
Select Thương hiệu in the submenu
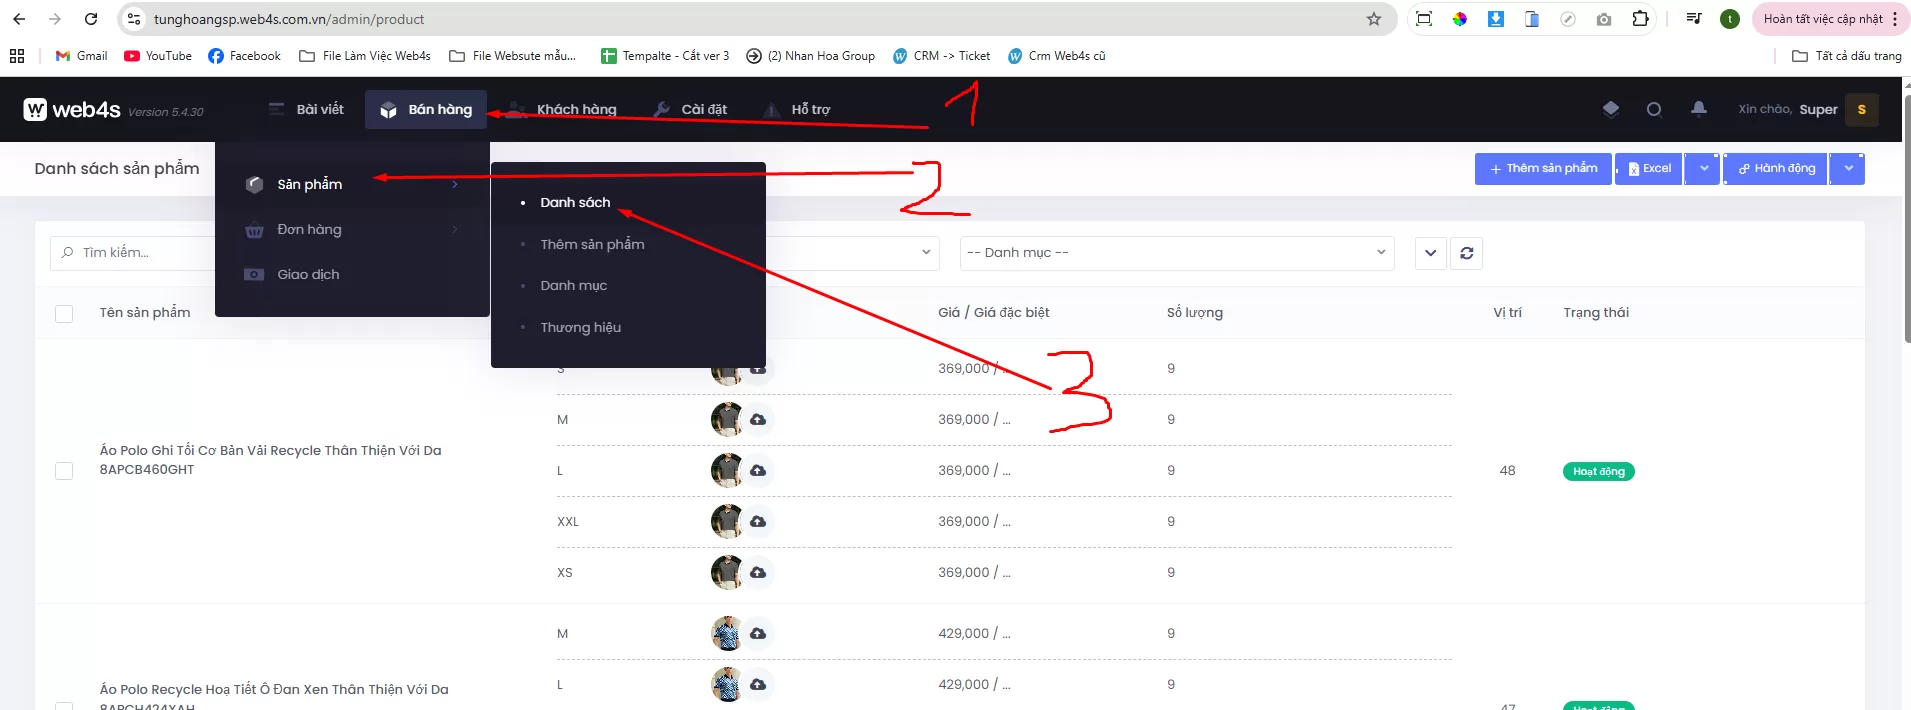580,327
